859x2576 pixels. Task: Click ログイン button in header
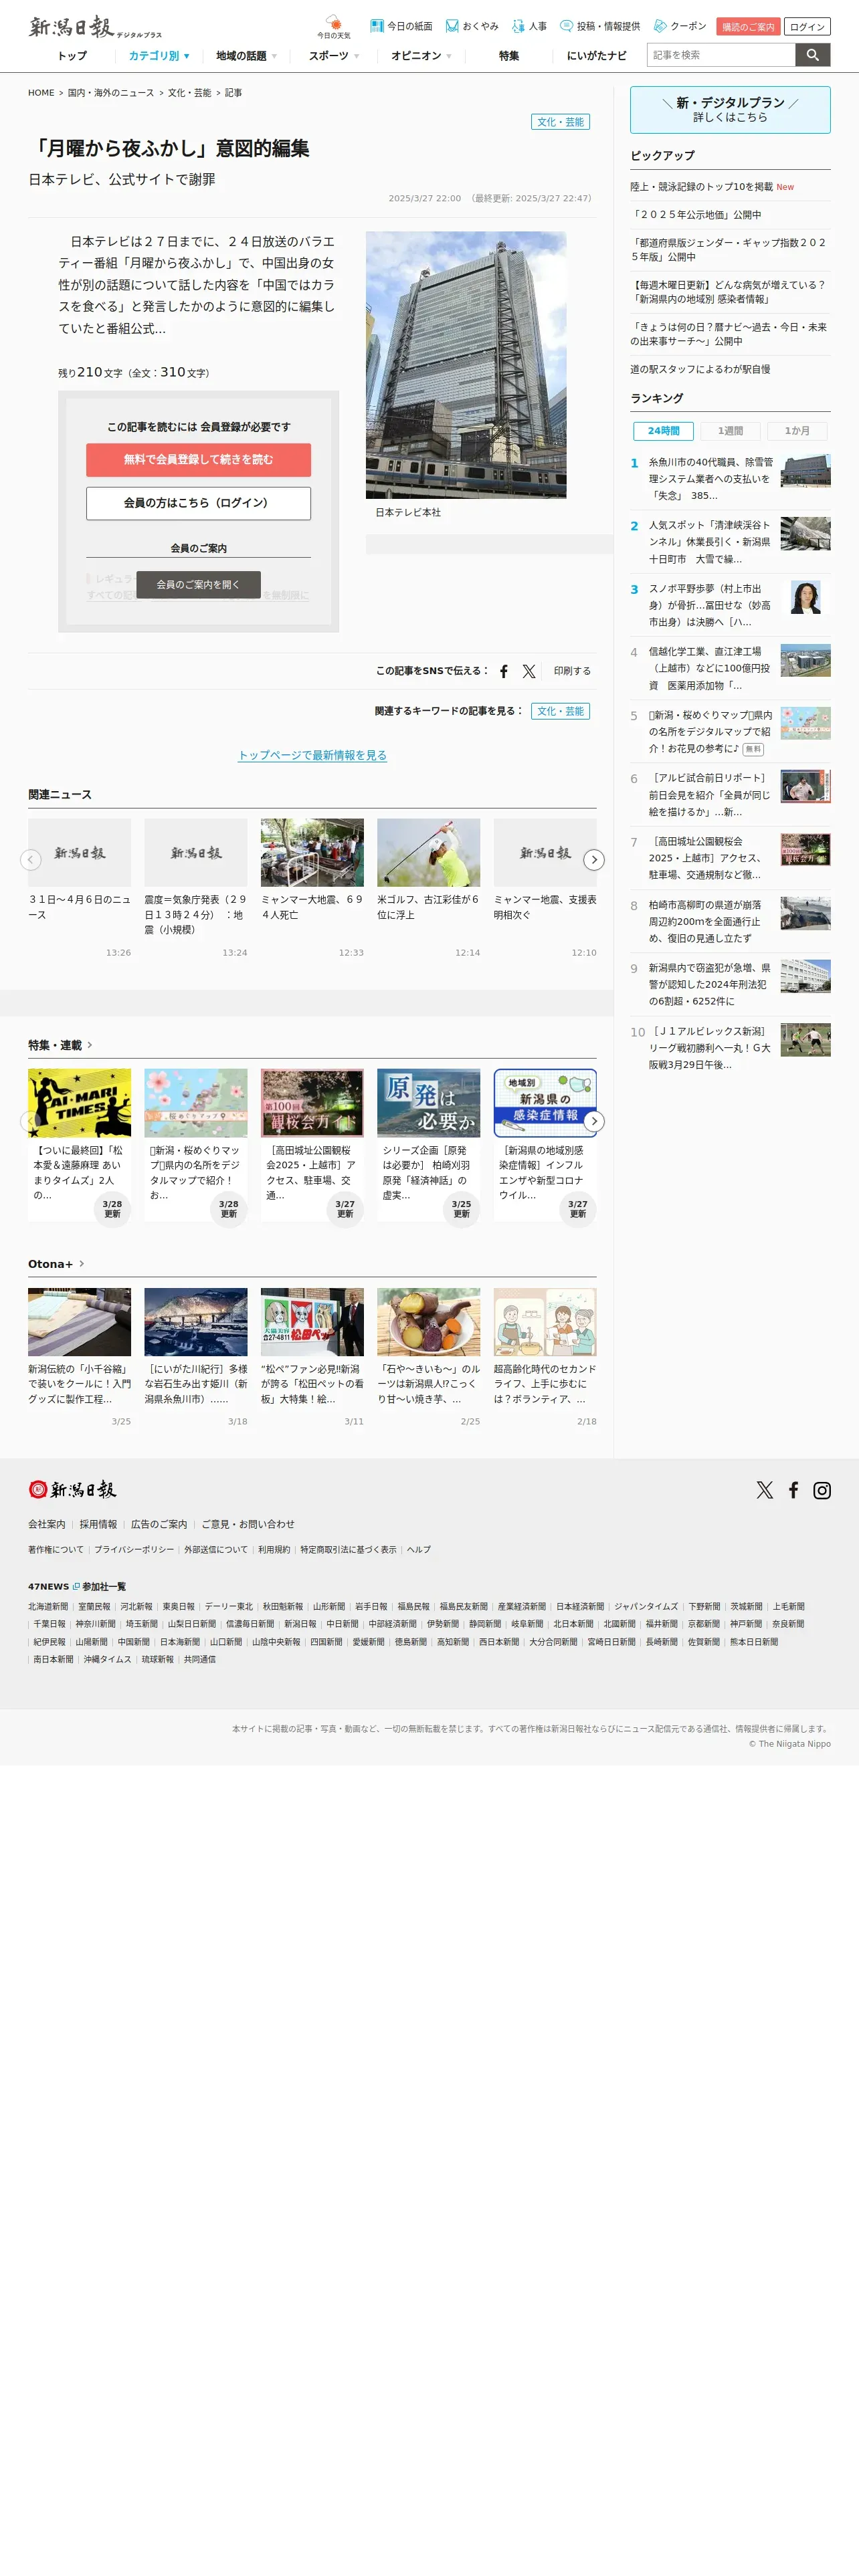807,27
